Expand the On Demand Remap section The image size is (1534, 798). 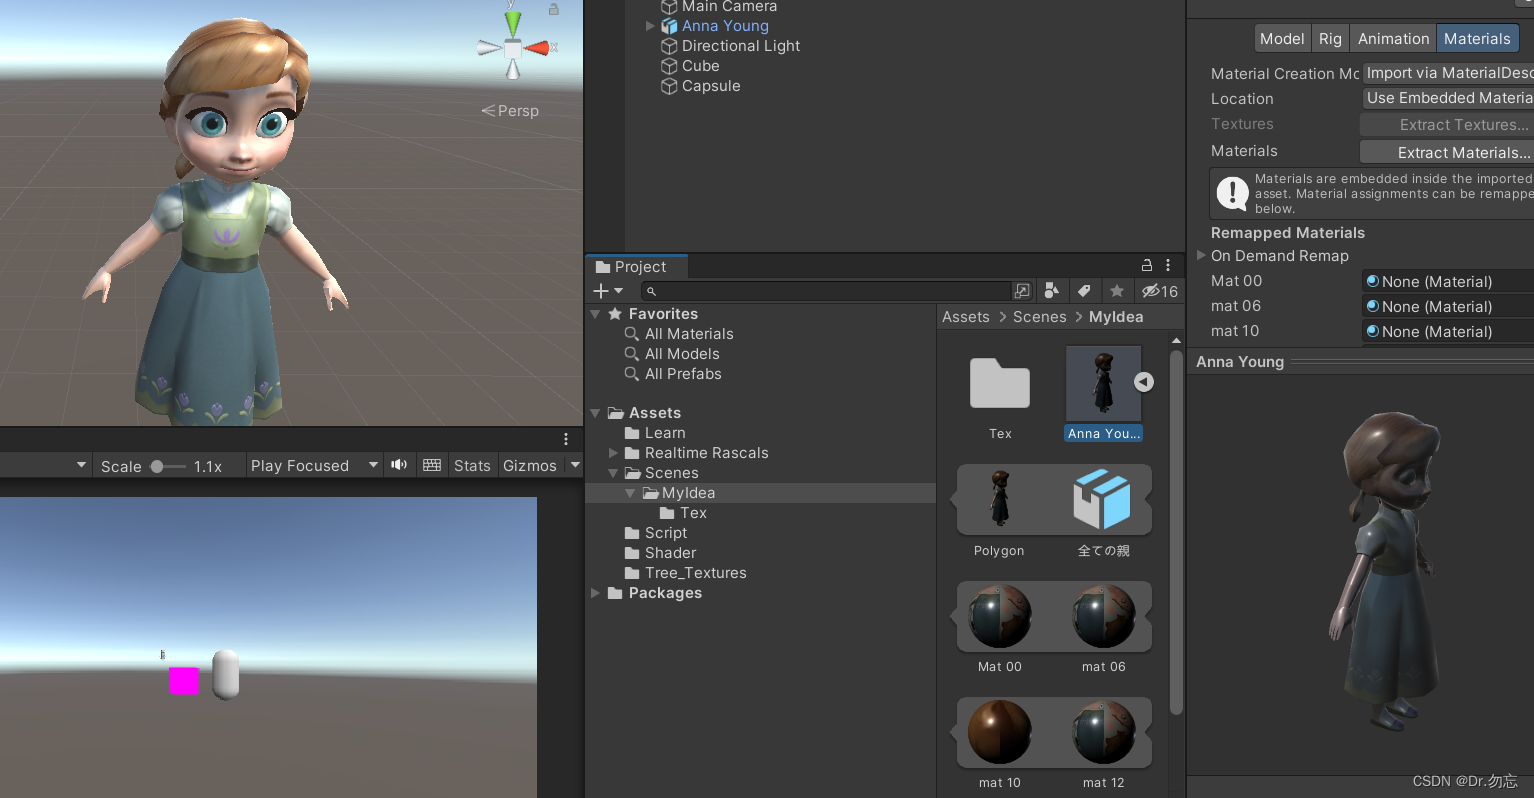click(x=1201, y=255)
